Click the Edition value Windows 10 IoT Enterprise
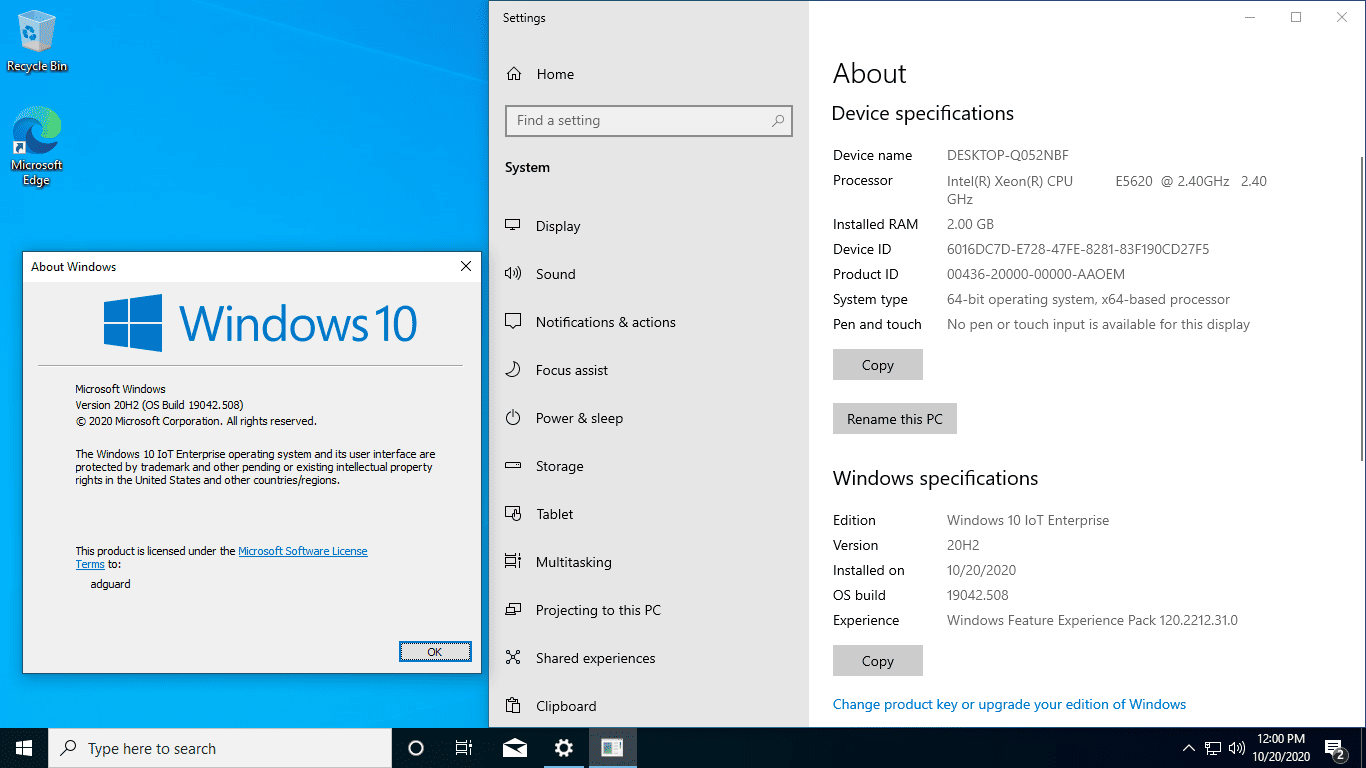Image resolution: width=1366 pixels, height=768 pixels. [1028, 520]
